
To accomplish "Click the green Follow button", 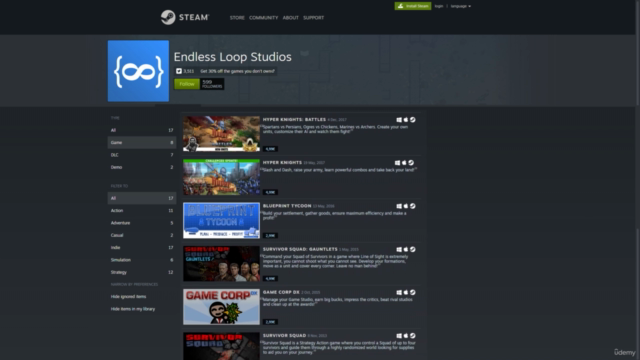I will tap(187, 84).
